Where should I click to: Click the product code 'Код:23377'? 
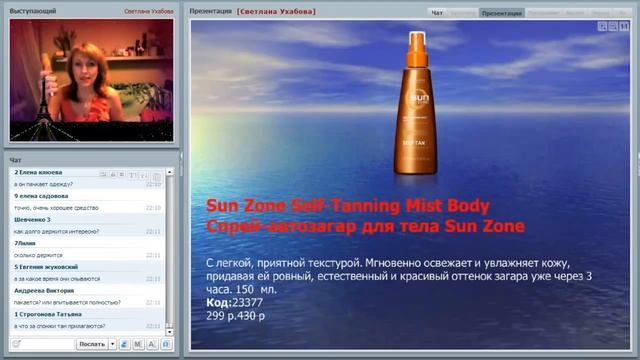click(x=234, y=302)
